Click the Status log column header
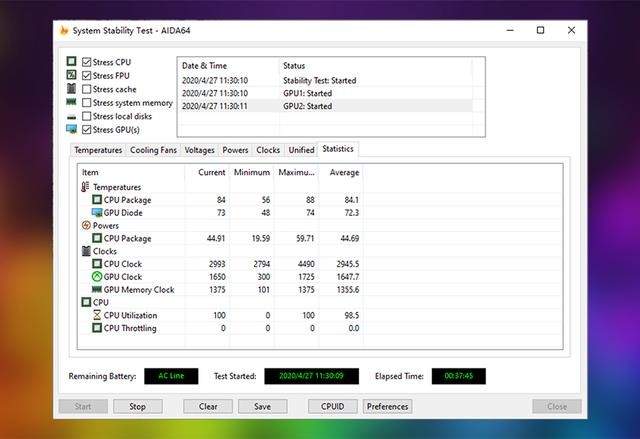The image size is (640, 439). point(376,66)
